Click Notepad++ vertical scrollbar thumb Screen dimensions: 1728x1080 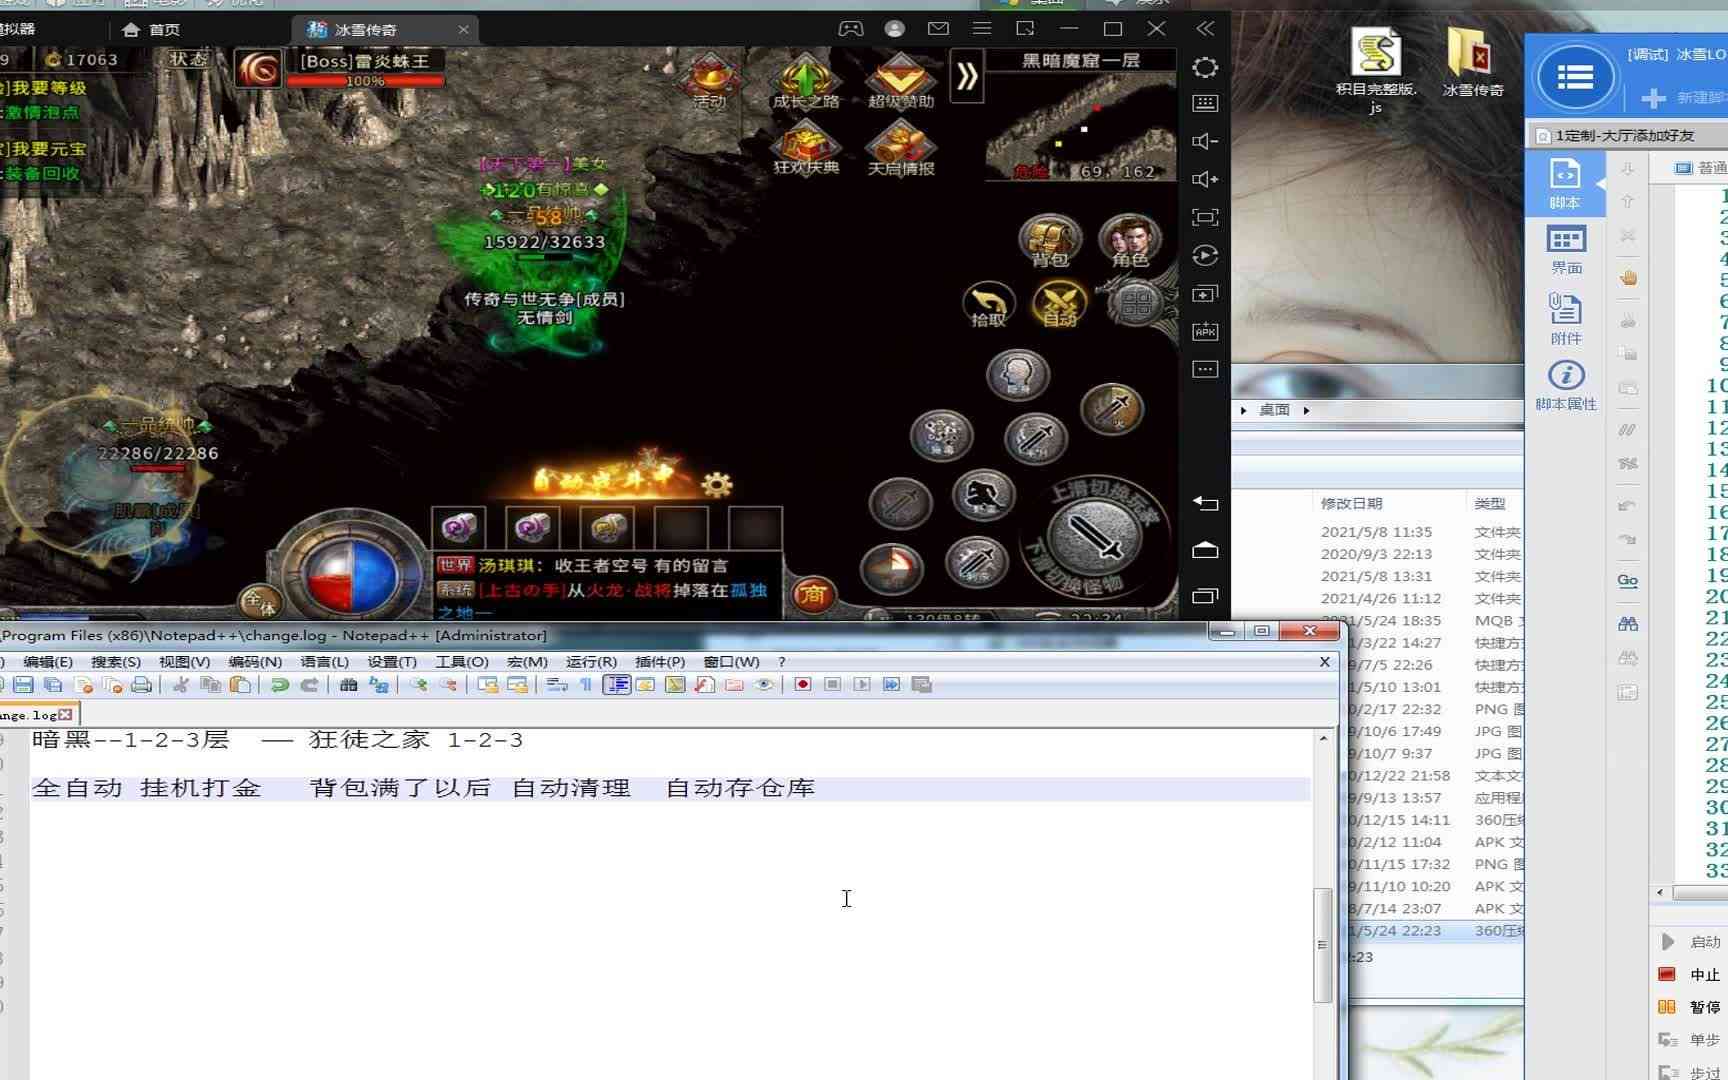coord(1323,944)
